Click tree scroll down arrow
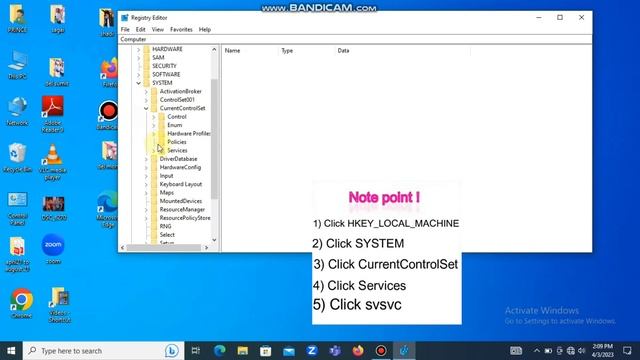Screen dimensions: 640x360 click(214, 240)
